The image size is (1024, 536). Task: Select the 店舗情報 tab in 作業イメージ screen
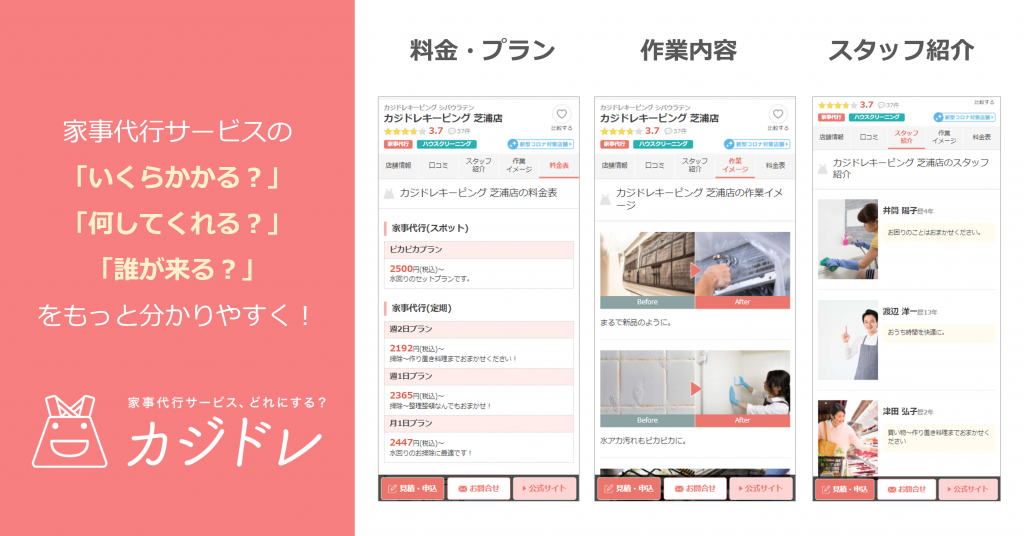coord(614,165)
